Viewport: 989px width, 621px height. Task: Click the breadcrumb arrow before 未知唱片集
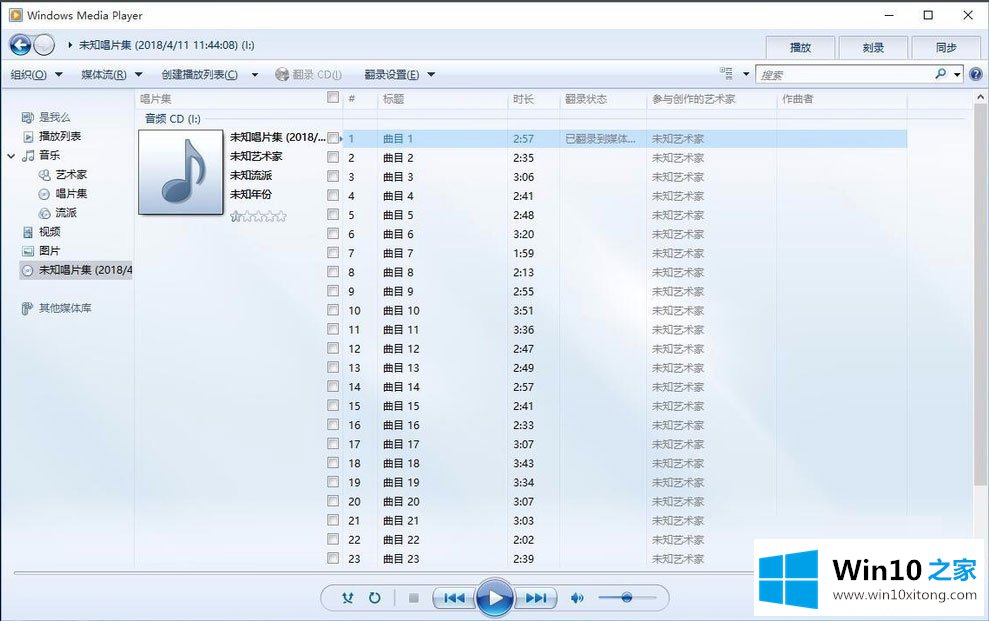pos(70,45)
